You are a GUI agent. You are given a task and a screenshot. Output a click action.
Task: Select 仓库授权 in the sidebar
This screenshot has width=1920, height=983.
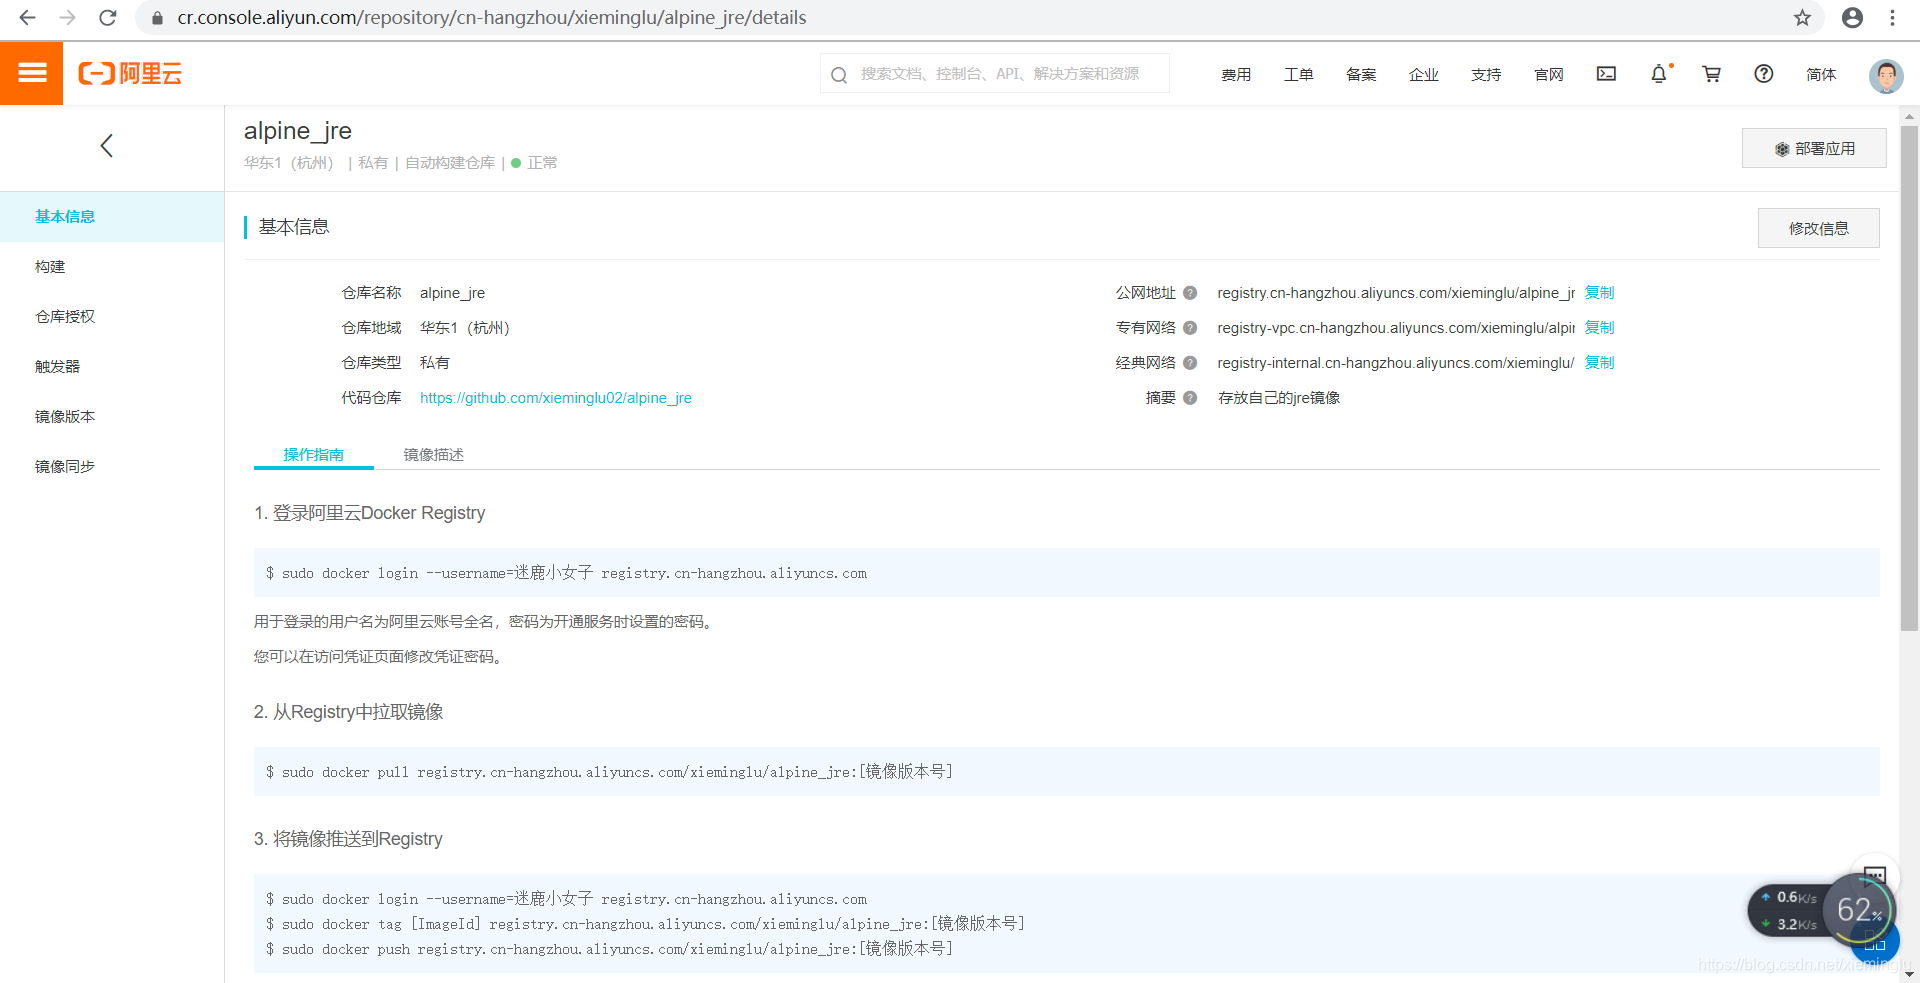[112, 317]
